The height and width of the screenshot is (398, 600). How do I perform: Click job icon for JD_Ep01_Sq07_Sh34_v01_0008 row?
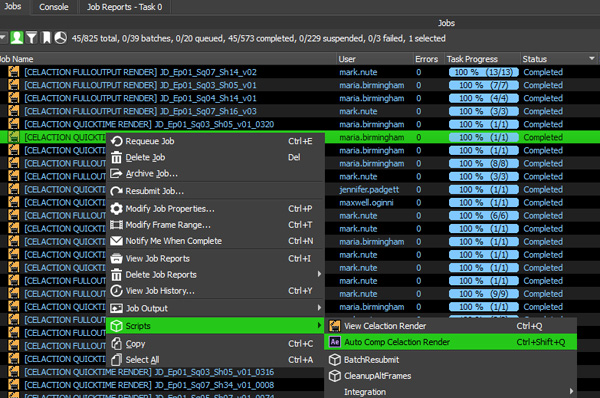coord(14,385)
